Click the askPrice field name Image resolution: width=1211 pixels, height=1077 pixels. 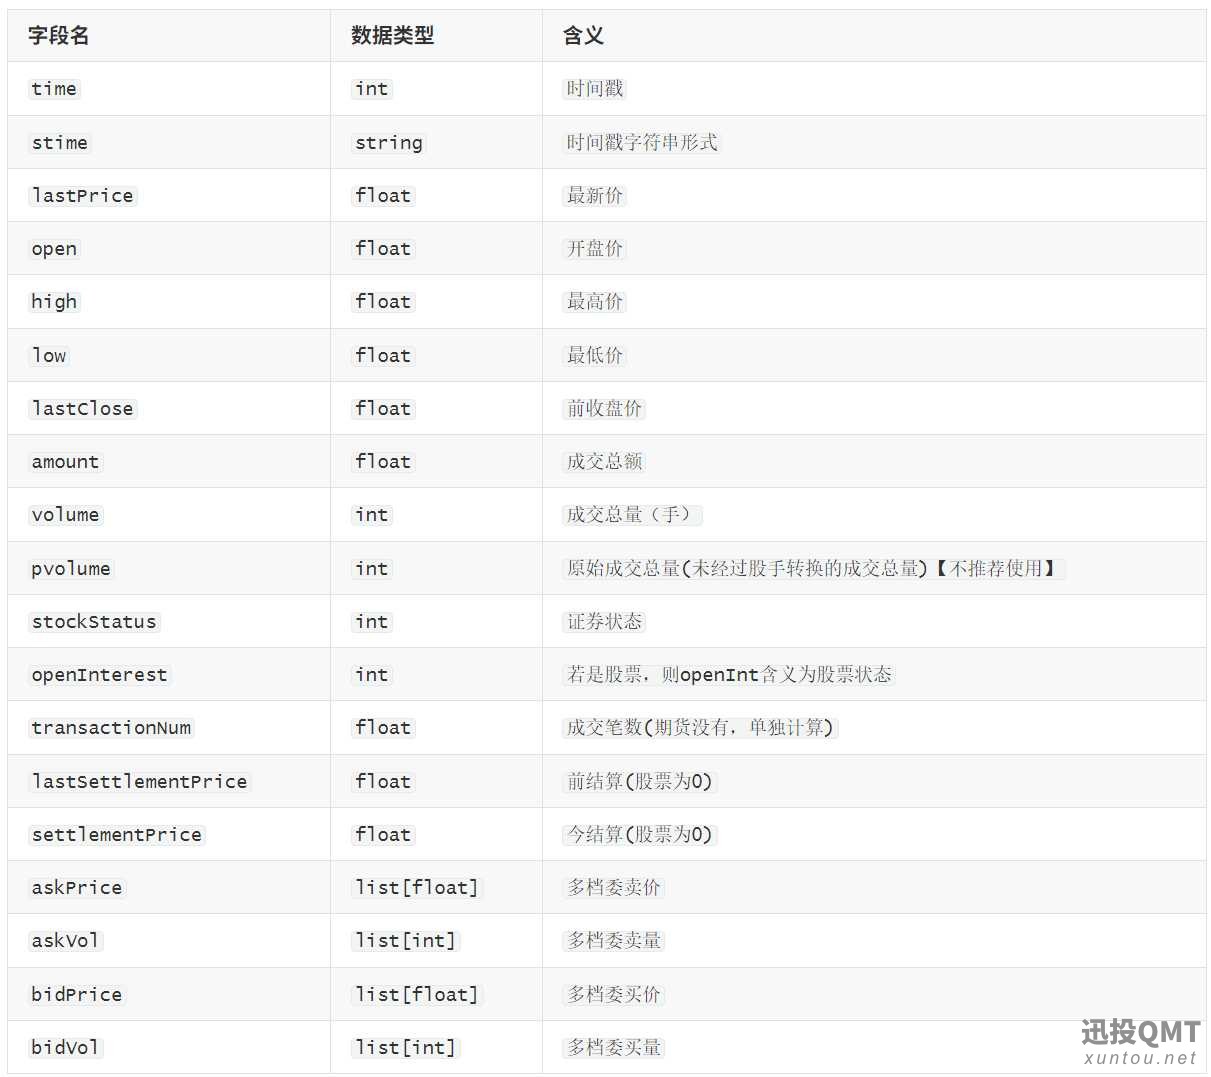coord(77,888)
